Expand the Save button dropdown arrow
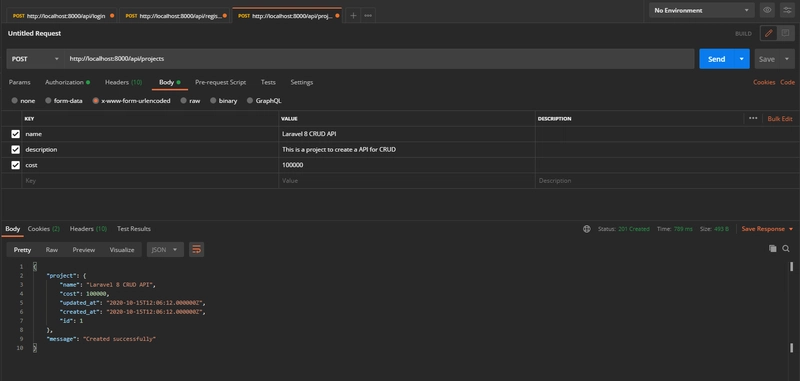800x381 pixels. click(x=786, y=59)
